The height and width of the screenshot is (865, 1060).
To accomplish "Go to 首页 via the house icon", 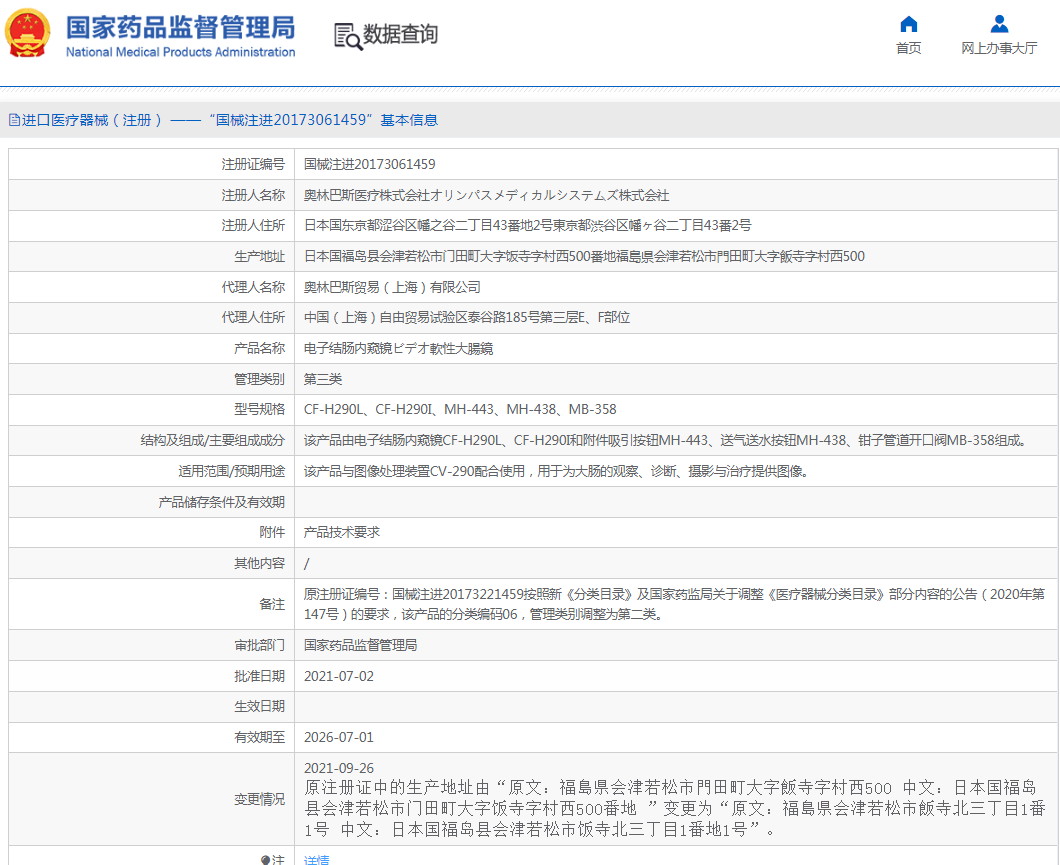I will pyautogui.click(x=909, y=24).
